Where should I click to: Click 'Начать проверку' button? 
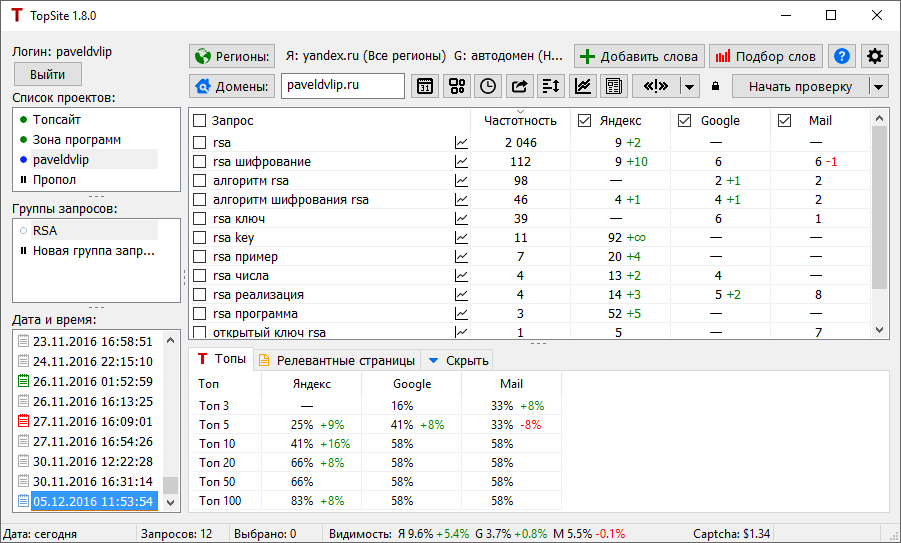click(x=800, y=87)
